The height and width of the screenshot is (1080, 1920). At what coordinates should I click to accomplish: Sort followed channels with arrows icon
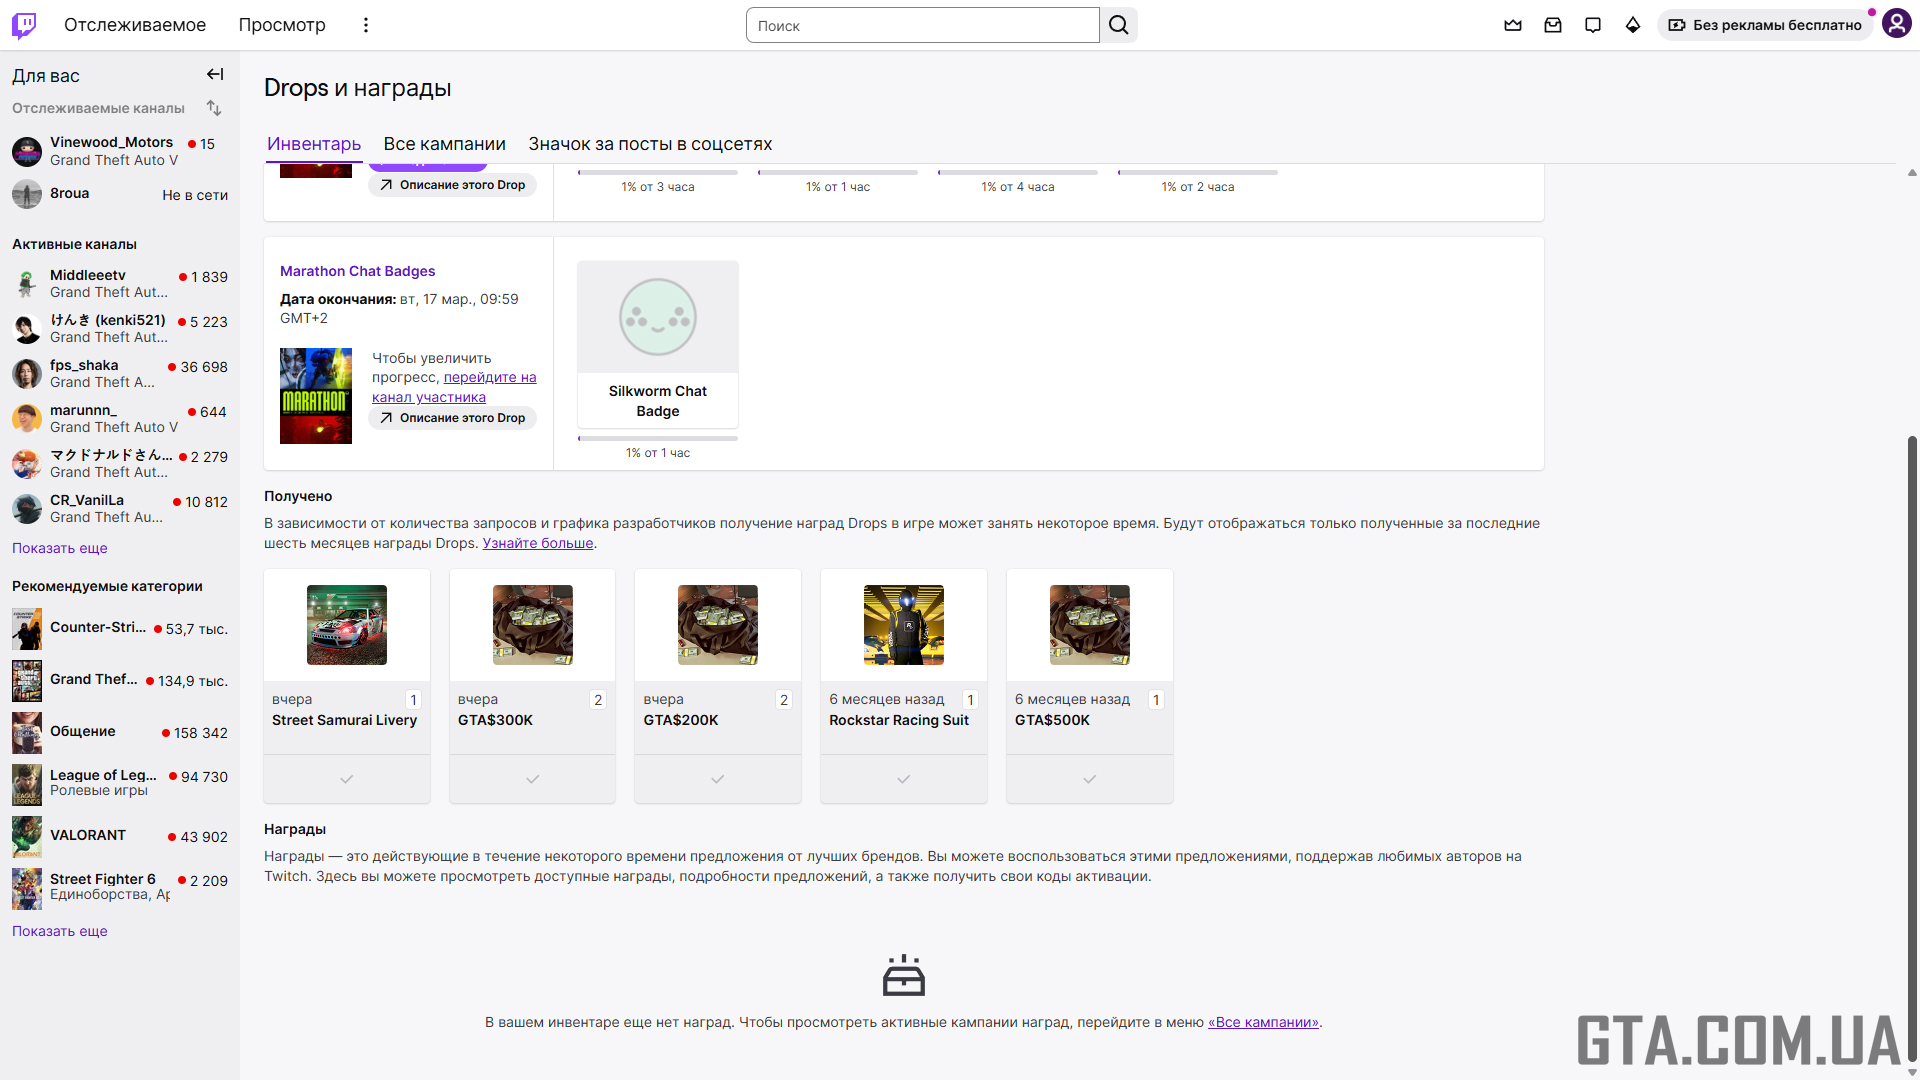click(214, 108)
